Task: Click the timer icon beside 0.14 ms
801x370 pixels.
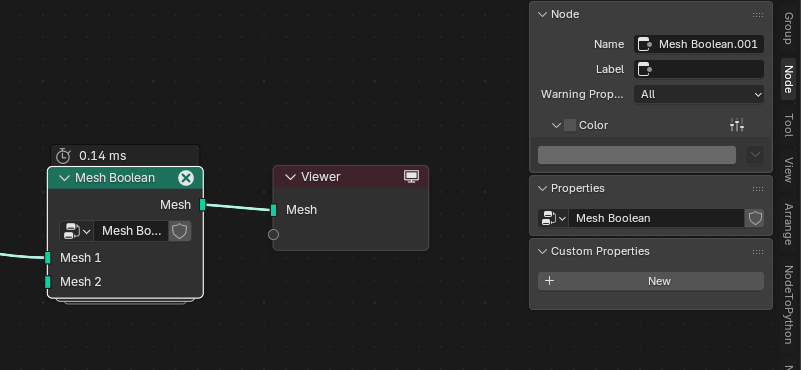Action: click(63, 155)
